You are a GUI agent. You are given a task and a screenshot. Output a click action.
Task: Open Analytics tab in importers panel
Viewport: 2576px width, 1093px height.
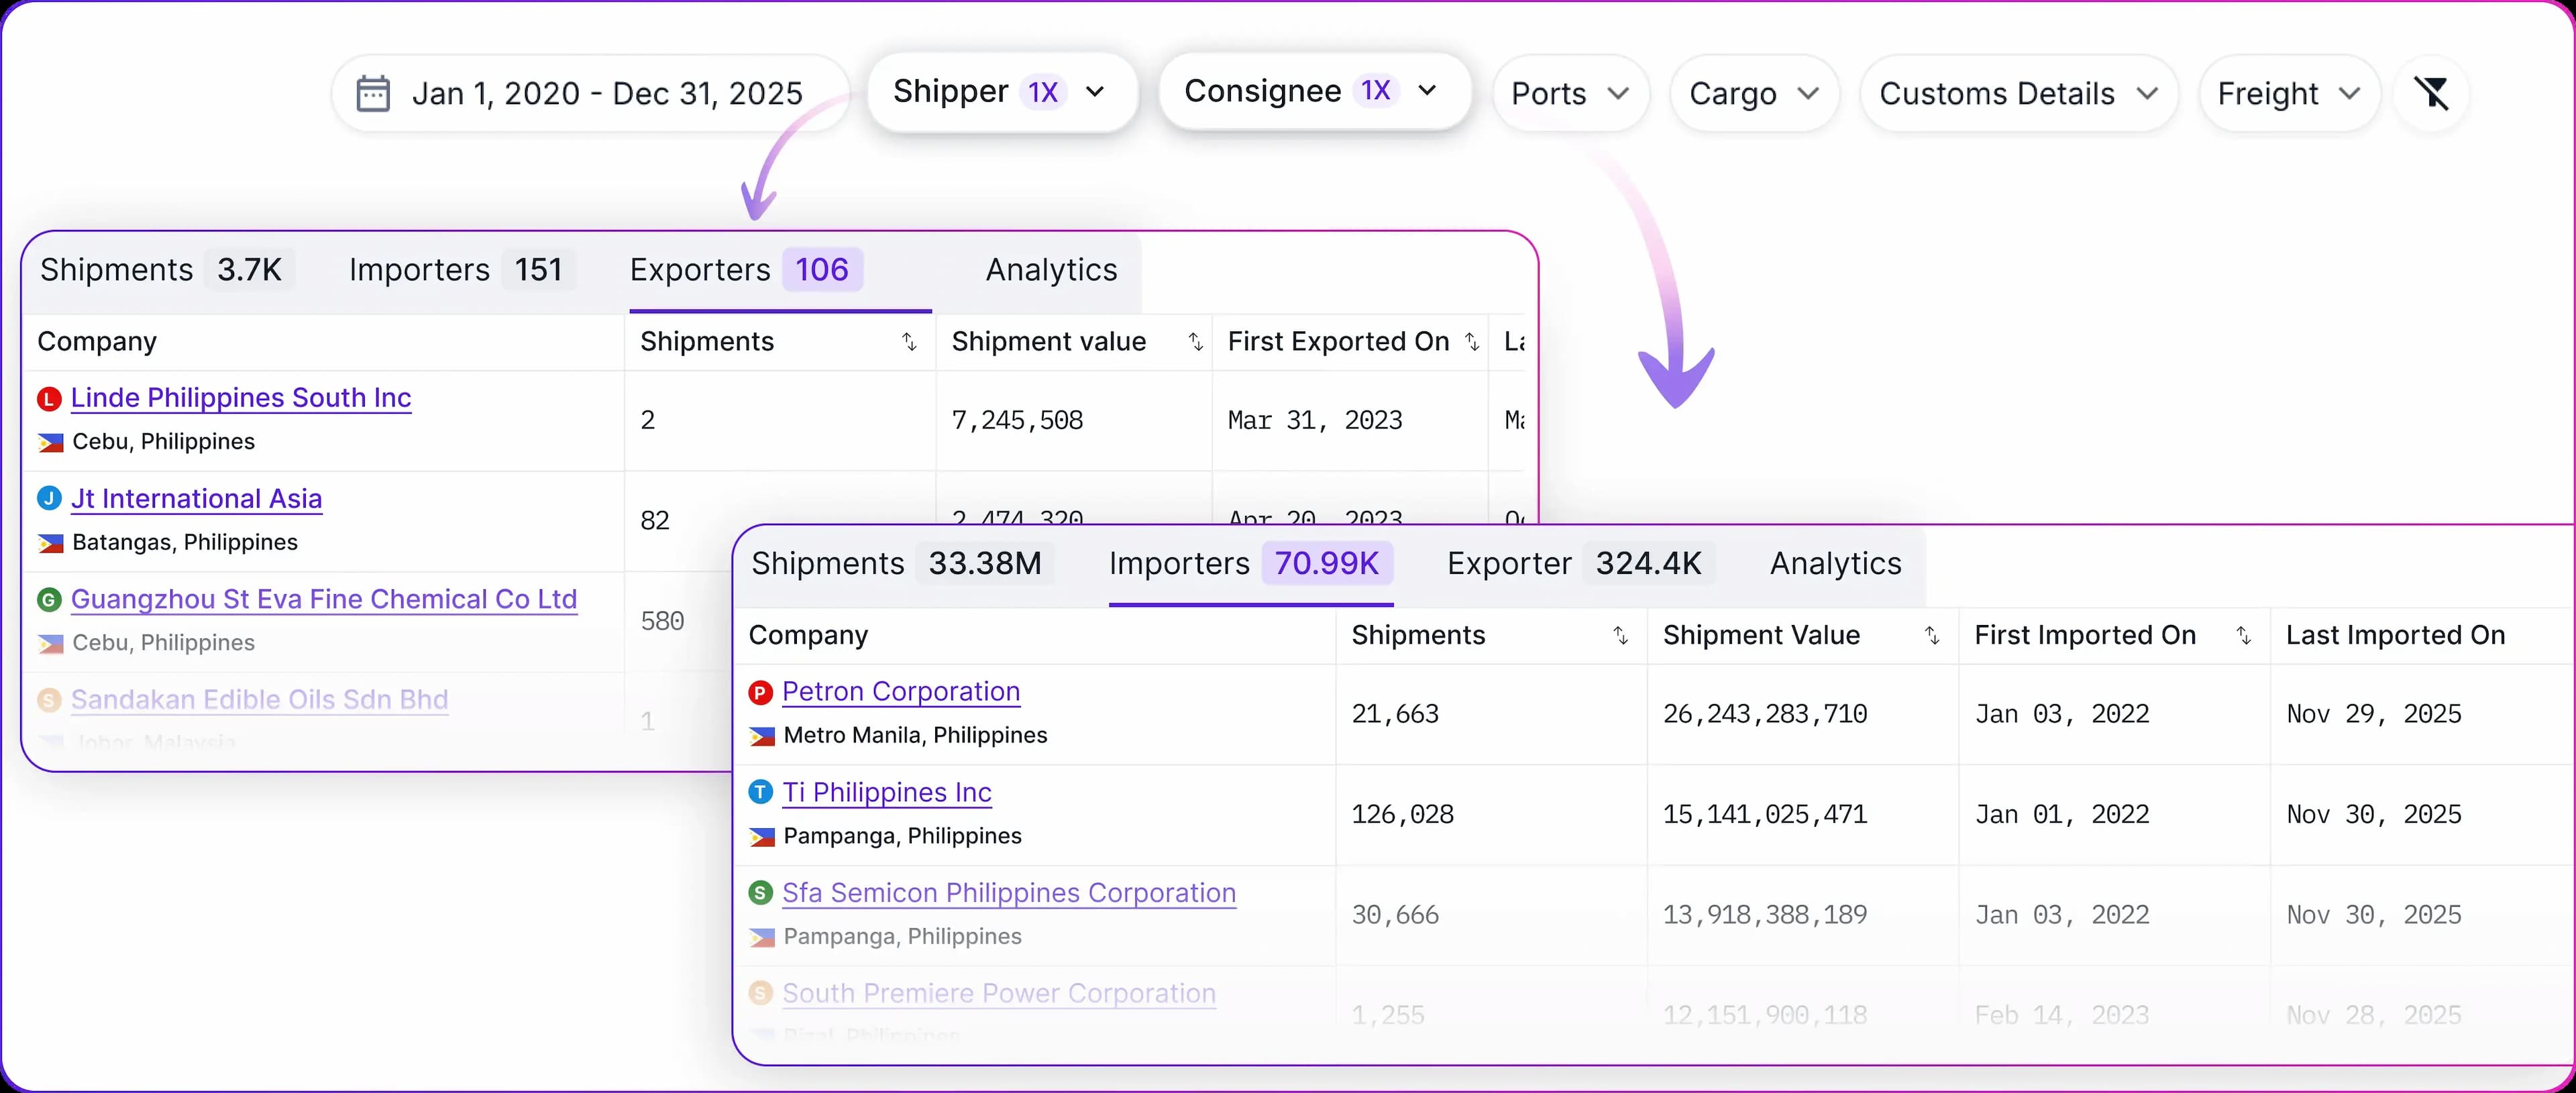(1835, 564)
